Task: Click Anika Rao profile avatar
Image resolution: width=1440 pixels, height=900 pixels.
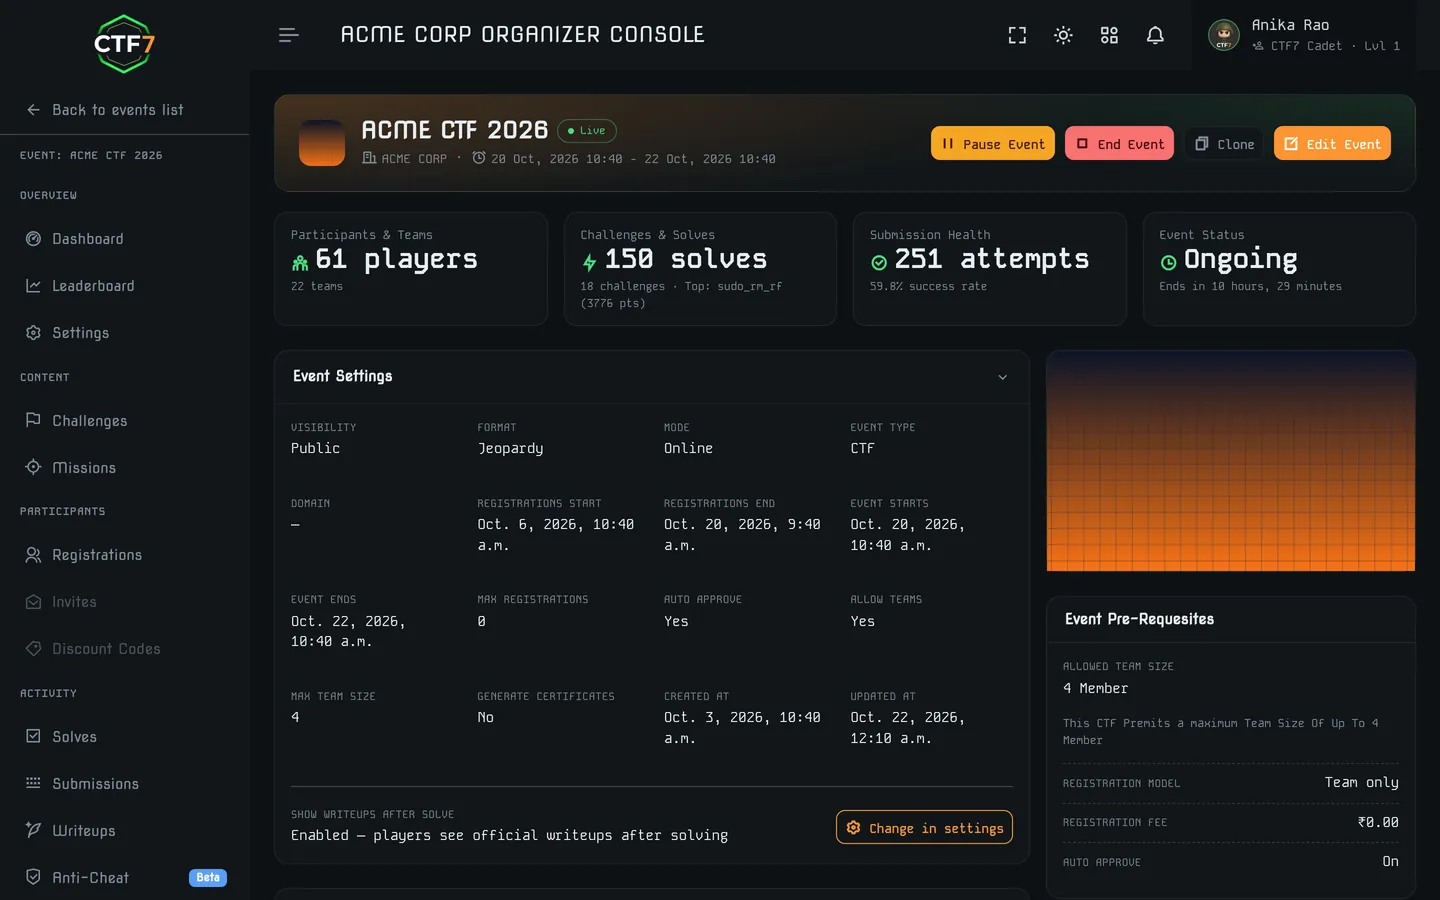Action: (x=1224, y=35)
